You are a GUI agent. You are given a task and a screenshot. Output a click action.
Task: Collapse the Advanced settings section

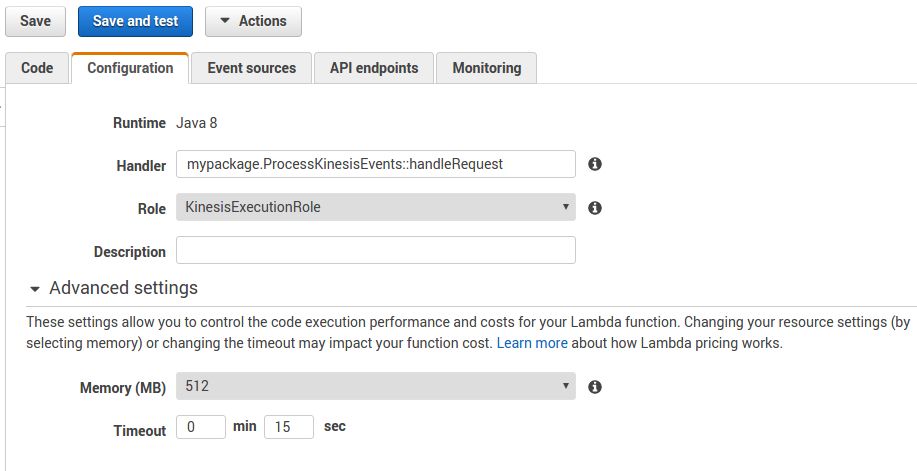tap(113, 288)
